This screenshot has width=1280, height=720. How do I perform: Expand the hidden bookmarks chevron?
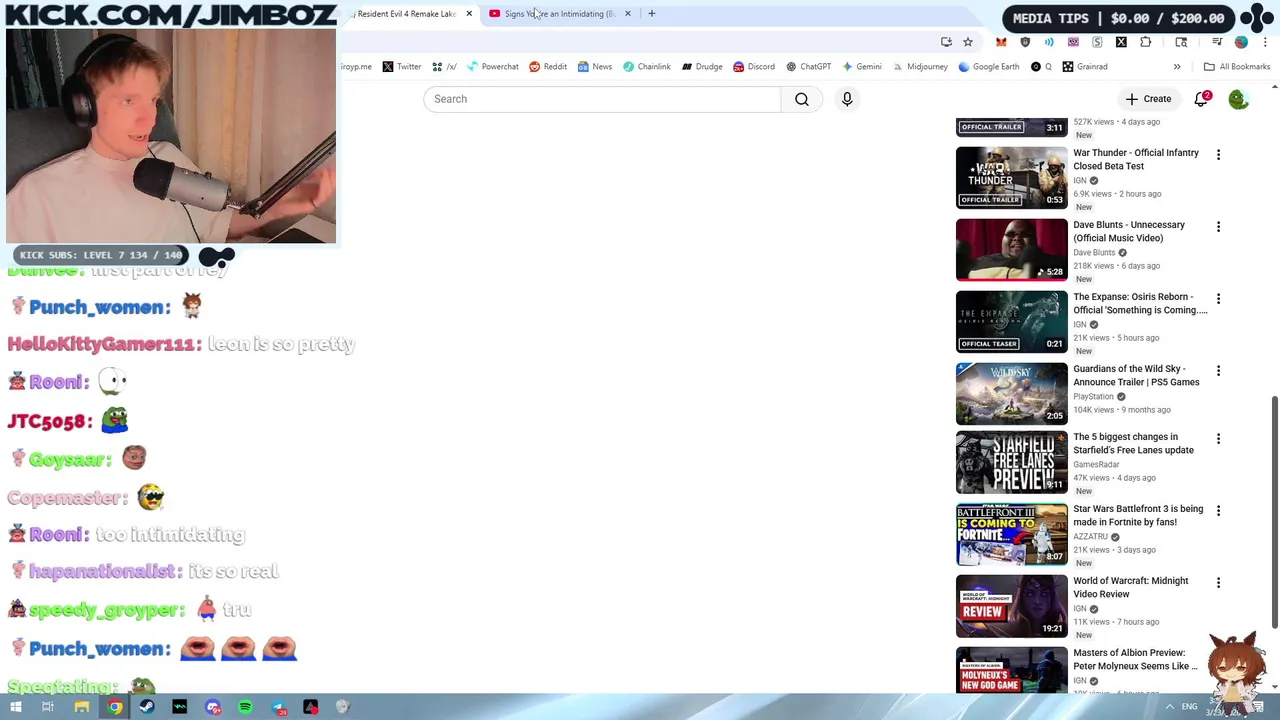(x=1177, y=67)
